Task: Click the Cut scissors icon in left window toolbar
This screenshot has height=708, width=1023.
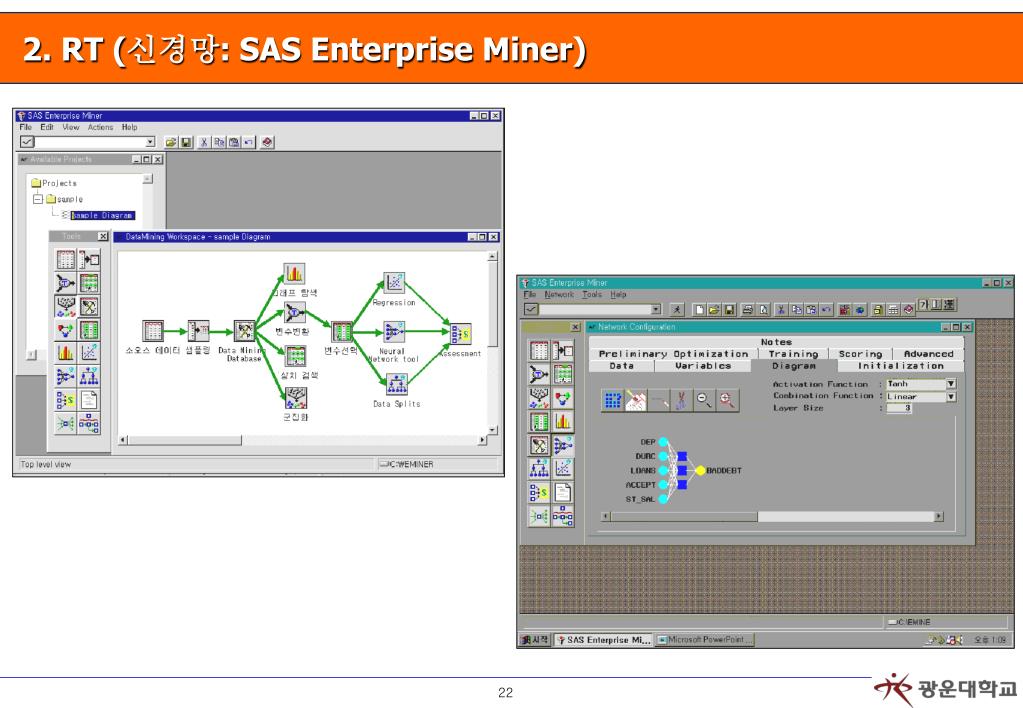Action: (204, 142)
